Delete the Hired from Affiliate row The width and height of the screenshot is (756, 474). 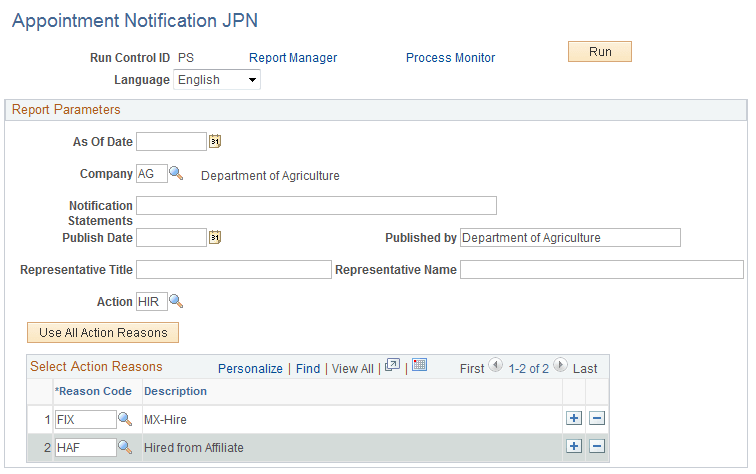coord(597,446)
